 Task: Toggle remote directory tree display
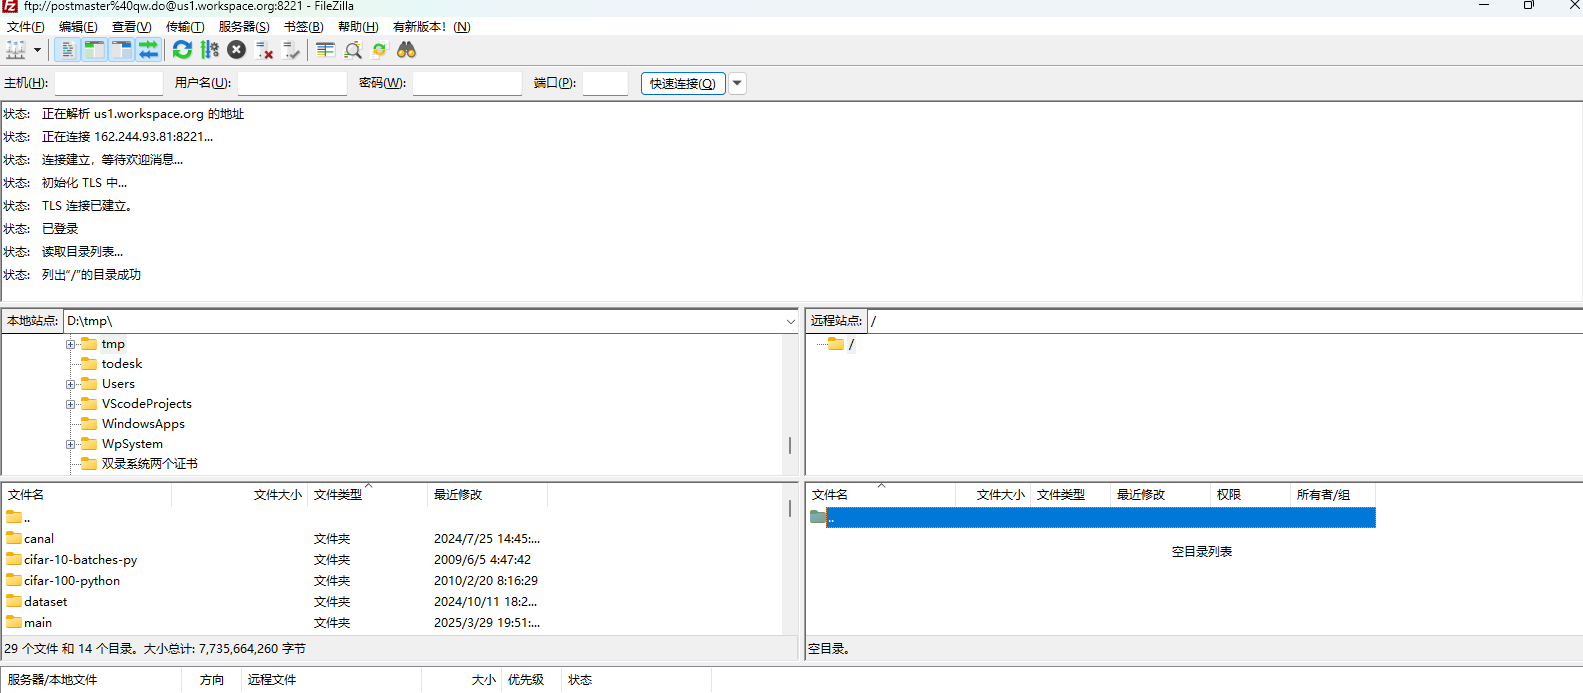[x=121, y=50]
